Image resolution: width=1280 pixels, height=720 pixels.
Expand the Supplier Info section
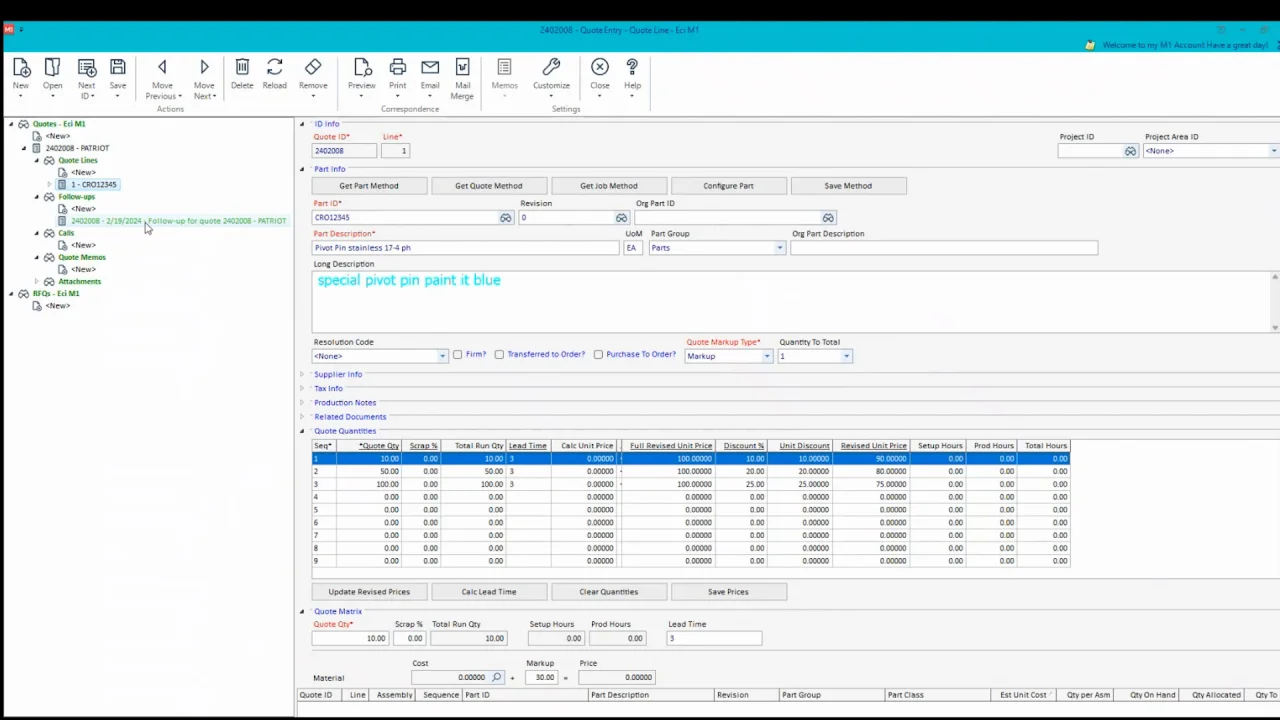(x=338, y=375)
